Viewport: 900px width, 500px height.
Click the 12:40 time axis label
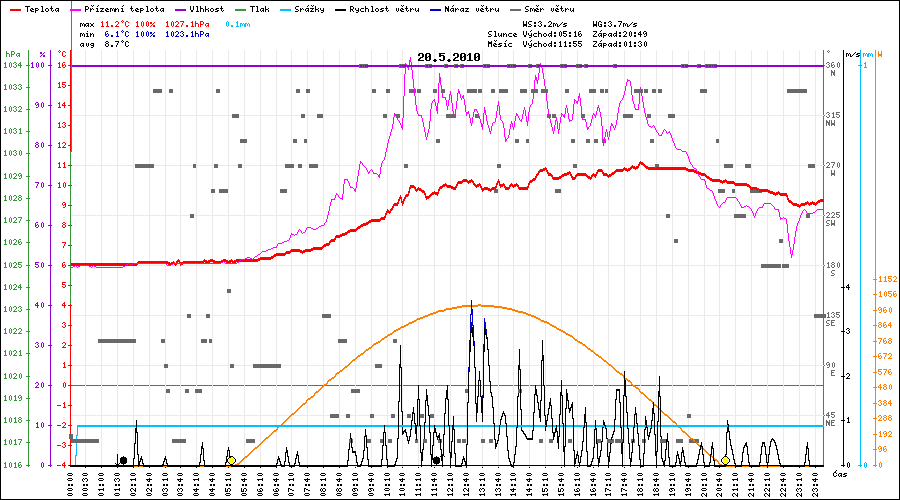click(x=465, y=484)
